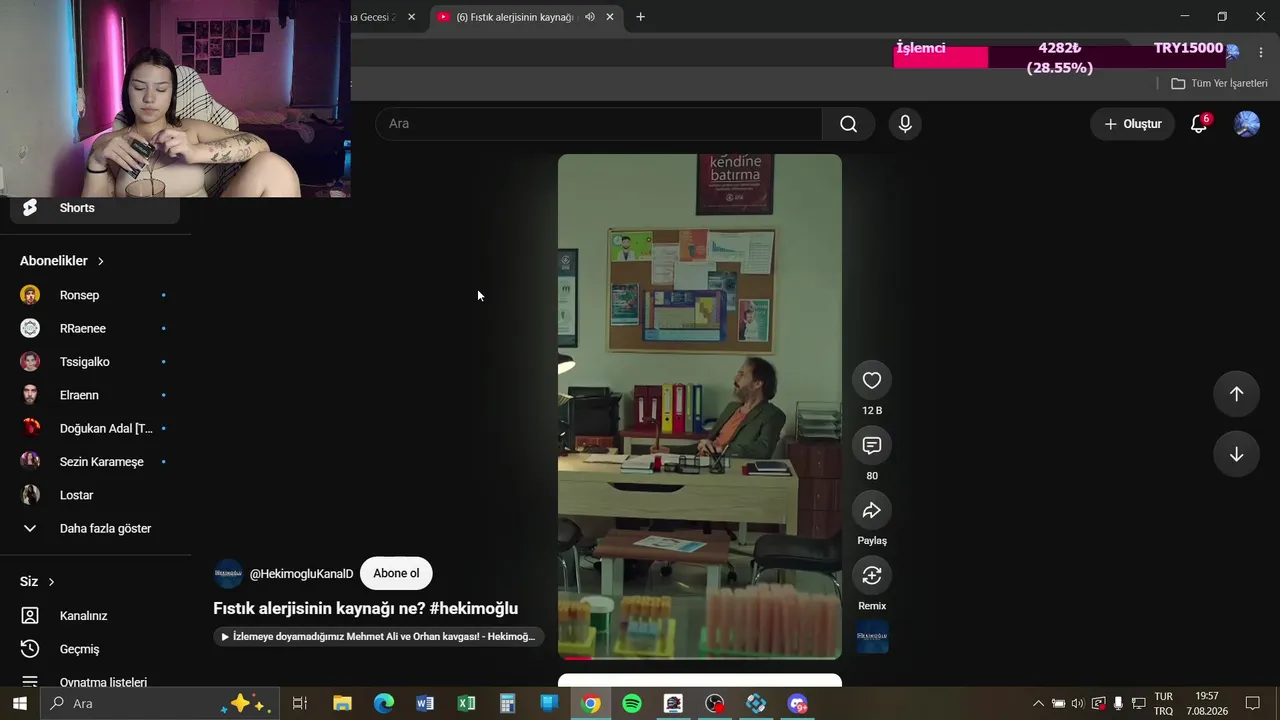Open Spotify from taskbar
The width and height of the screenshot is (1280, 720).
(x=632, y=704)
